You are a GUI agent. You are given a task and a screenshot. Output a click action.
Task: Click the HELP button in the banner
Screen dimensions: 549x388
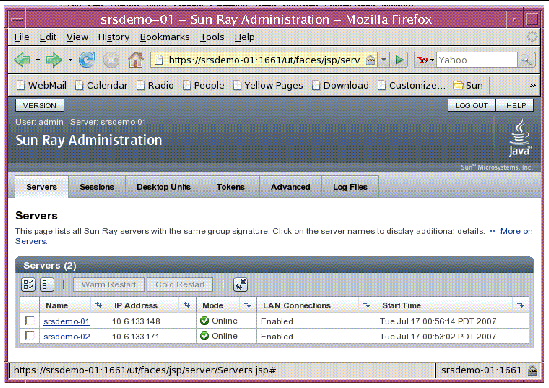[515, 105]
